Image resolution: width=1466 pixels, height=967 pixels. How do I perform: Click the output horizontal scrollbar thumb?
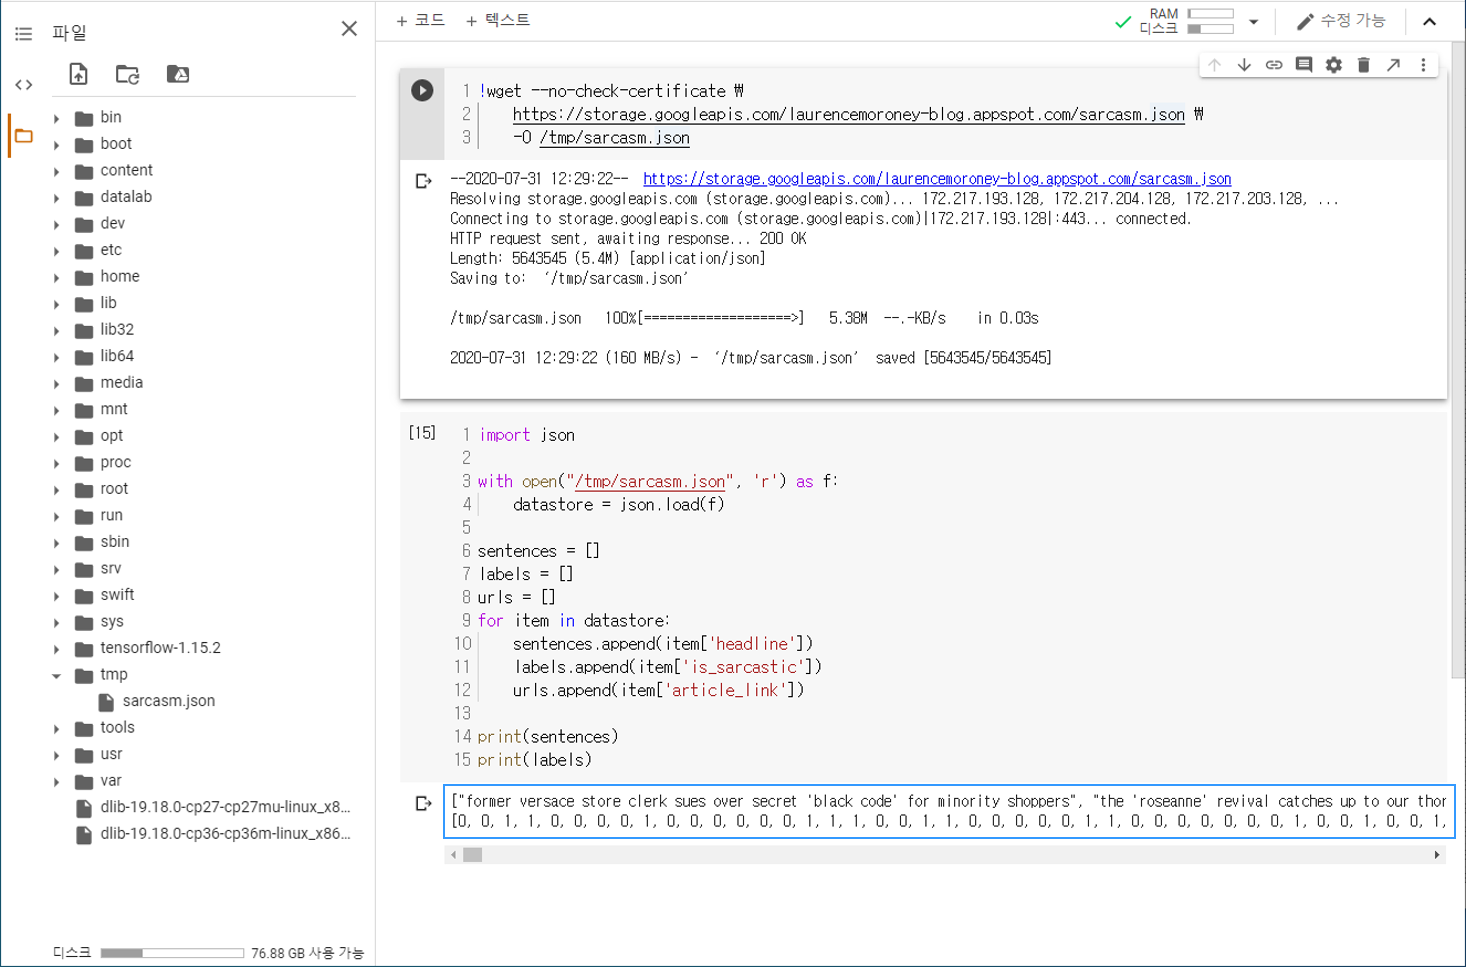pyautogui.click(x=472, y=855)
